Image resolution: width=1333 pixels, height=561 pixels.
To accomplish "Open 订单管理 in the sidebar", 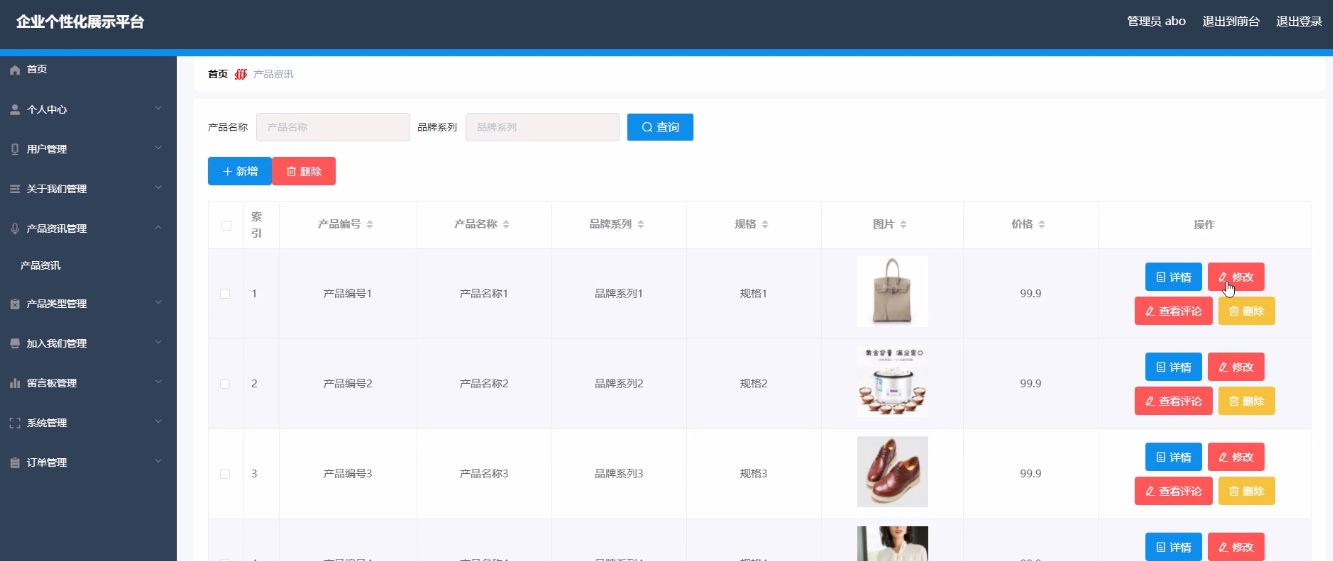I will coord(88,463).
